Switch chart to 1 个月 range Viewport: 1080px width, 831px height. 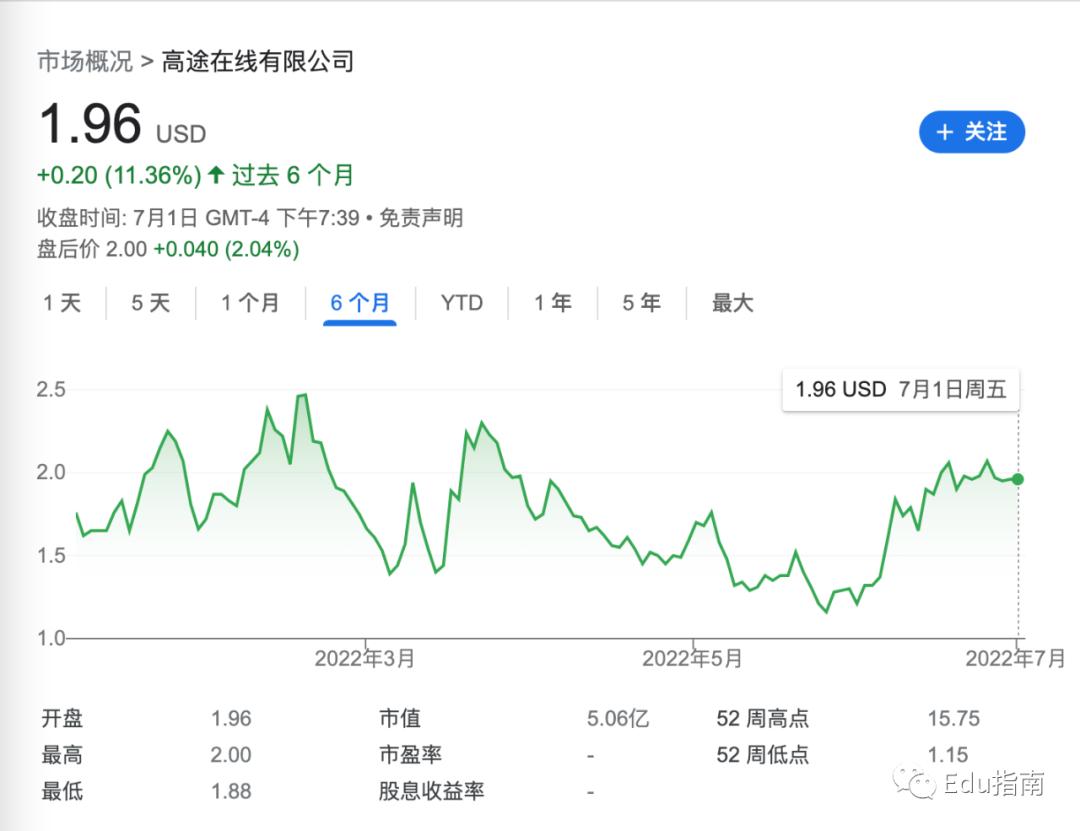250,302
